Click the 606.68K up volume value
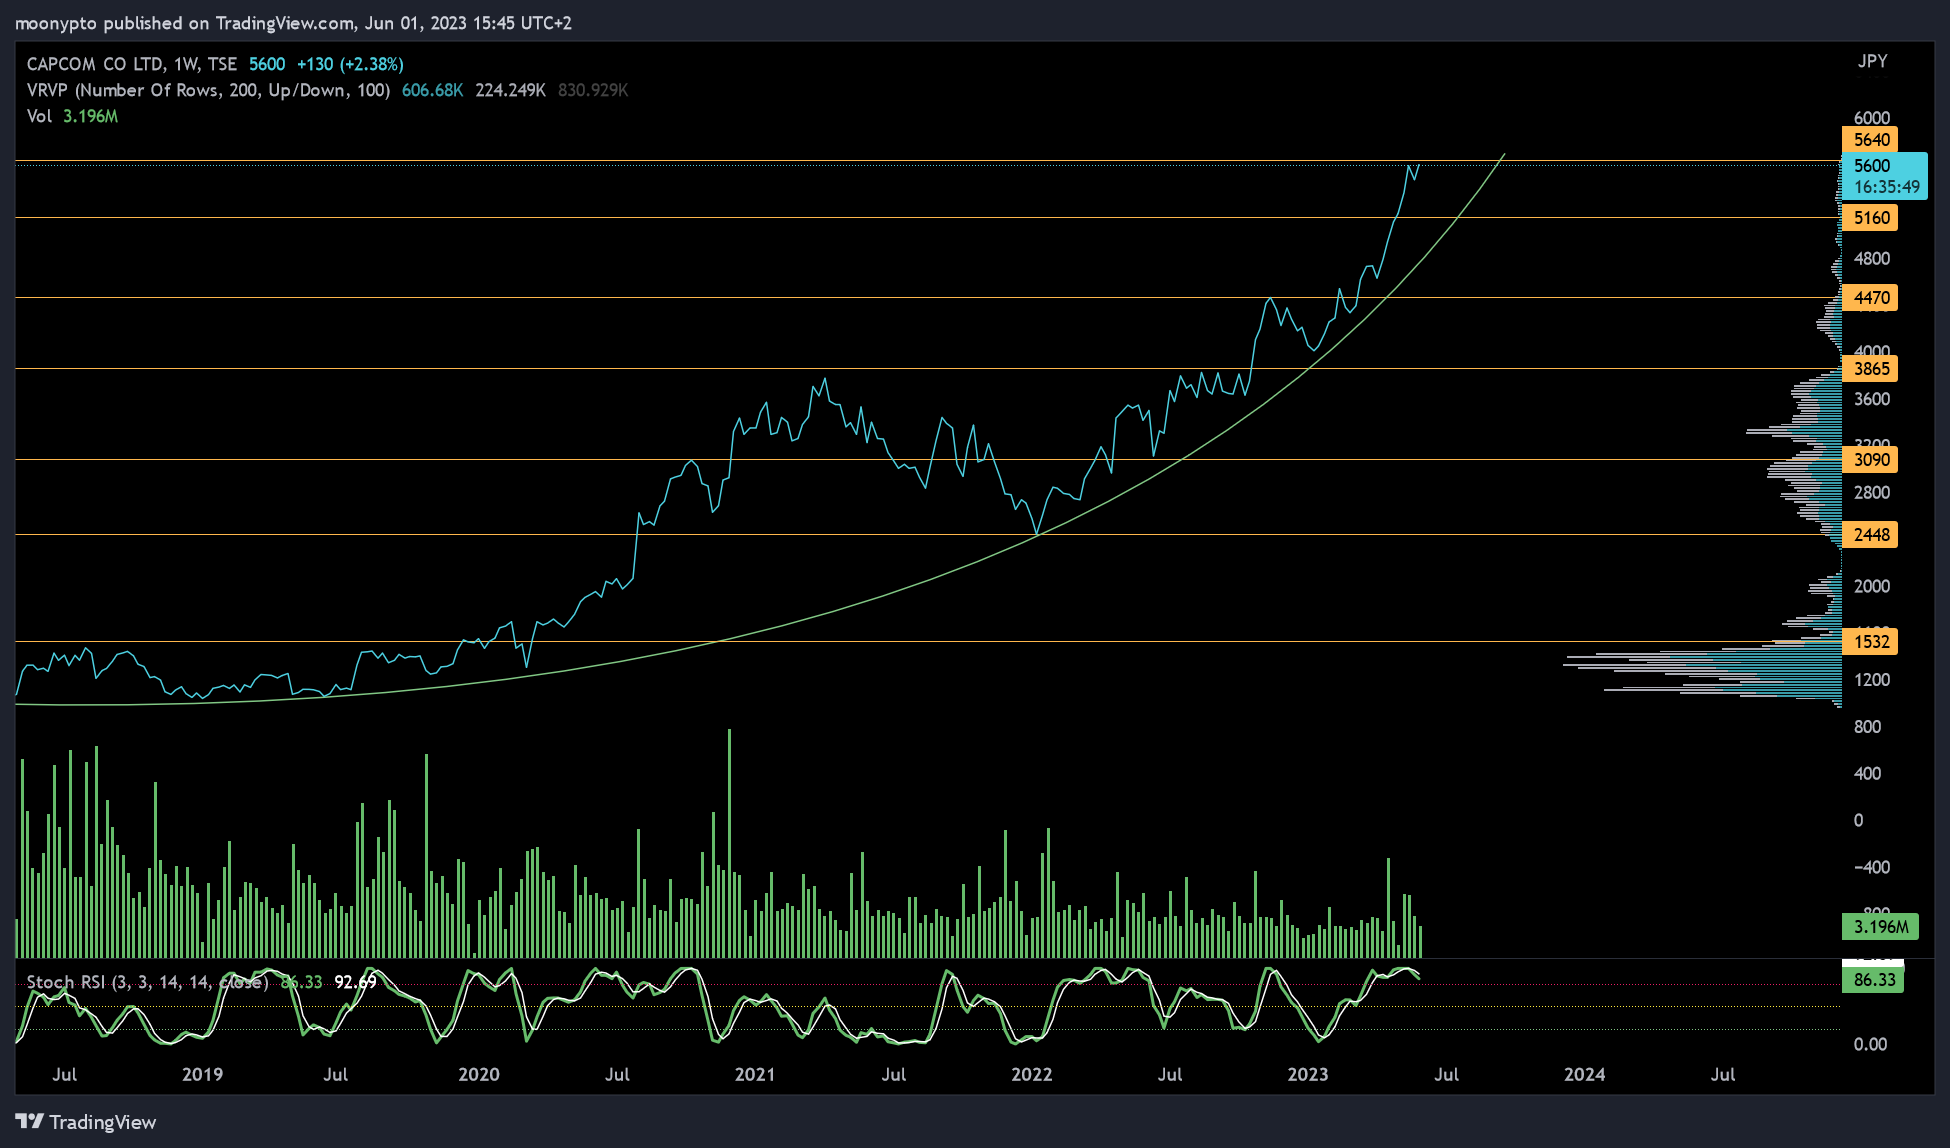1950x1148 pixels. pyautogui.click(x=432, y=90)
